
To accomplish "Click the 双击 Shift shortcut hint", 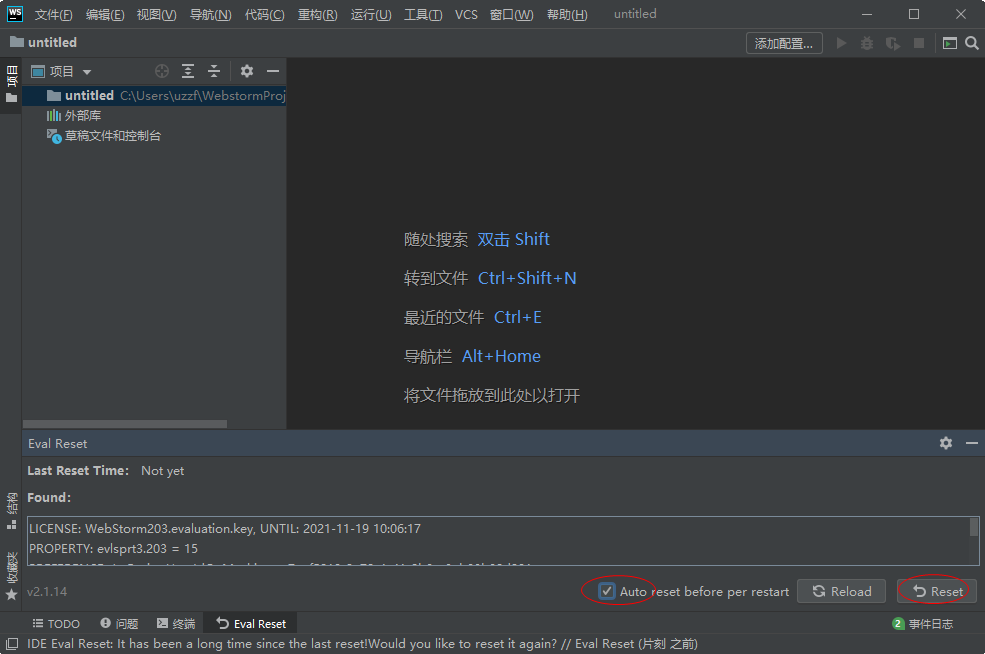I will pyautogui.click(x=513, y=239).
